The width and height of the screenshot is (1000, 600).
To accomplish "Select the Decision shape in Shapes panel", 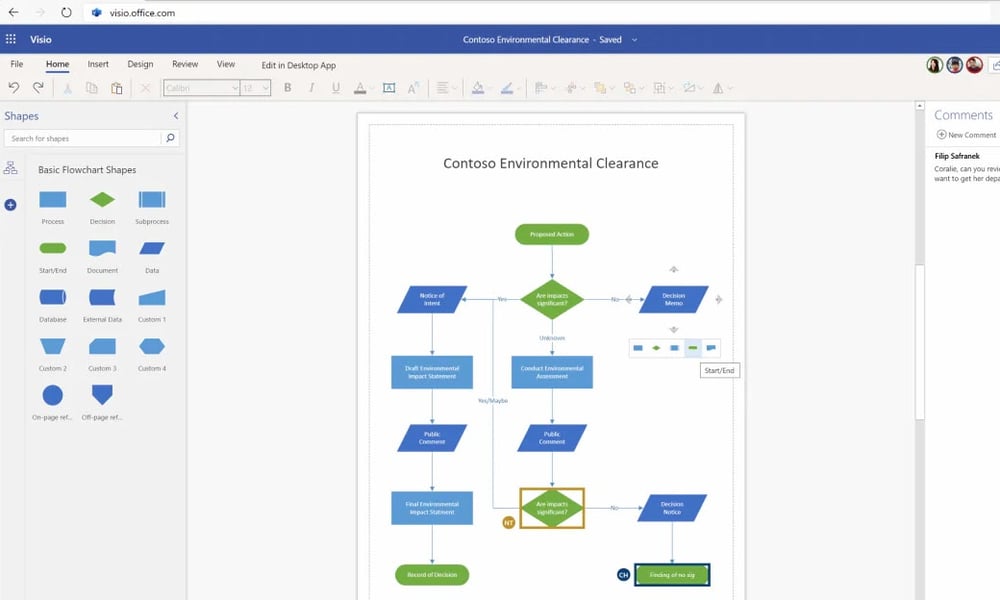I will click(102, 200).
